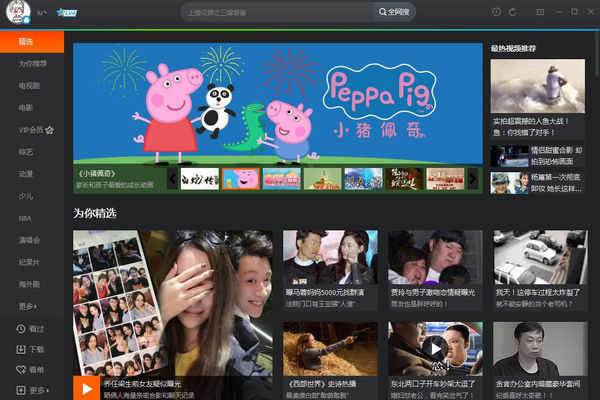Open 下载 downloads icon

(21, 349)
